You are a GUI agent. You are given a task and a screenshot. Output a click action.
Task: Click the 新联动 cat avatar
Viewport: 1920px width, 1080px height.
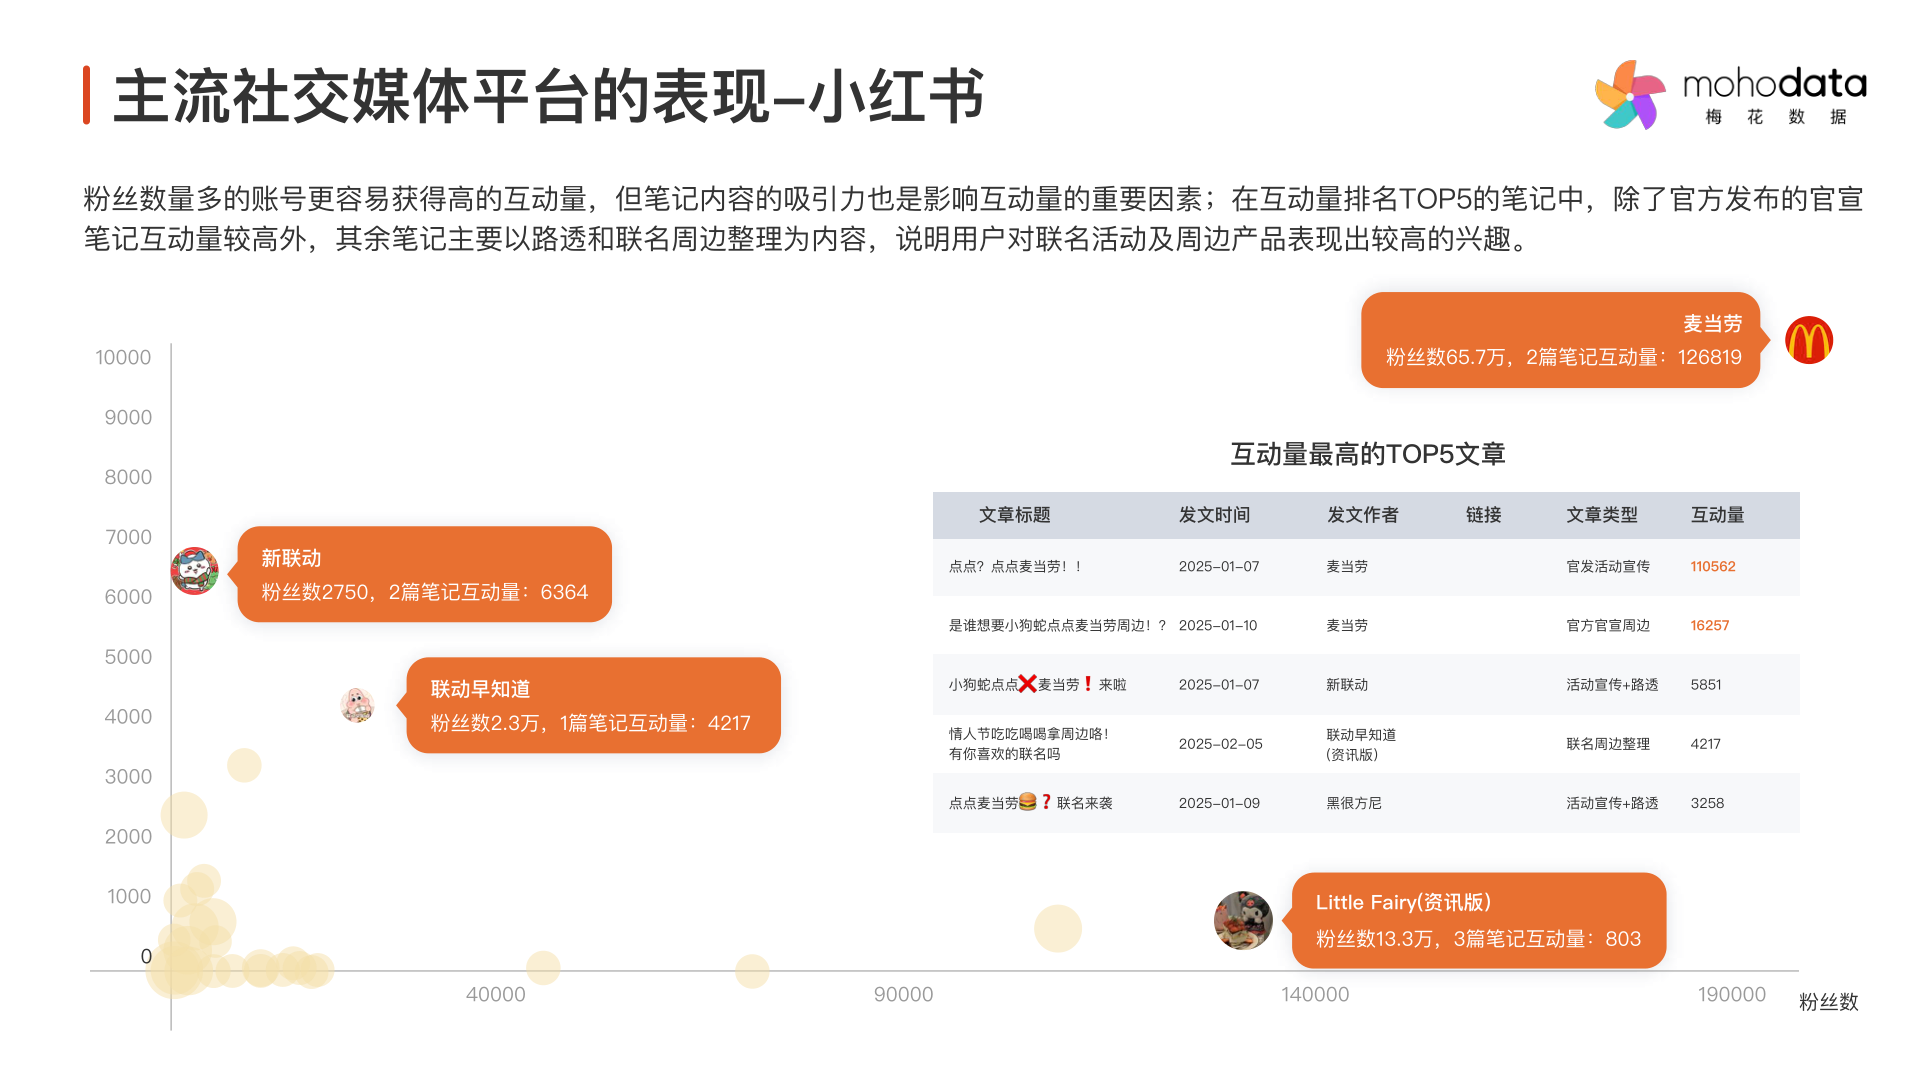[195, 571]
